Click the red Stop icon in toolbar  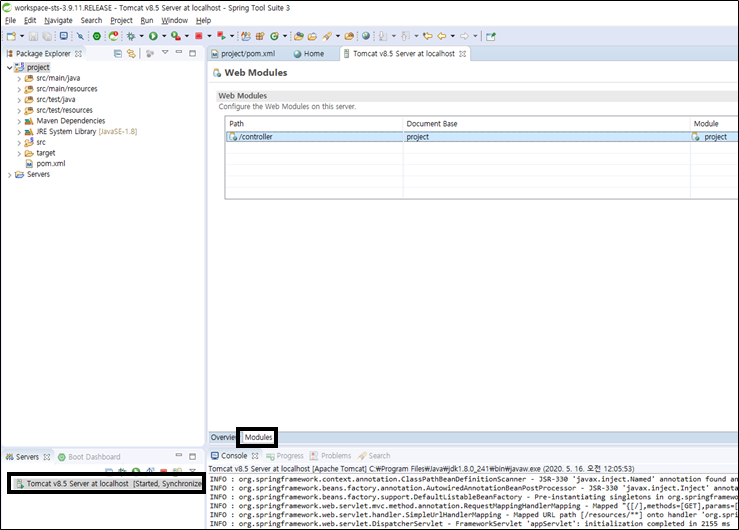tap(199, 36)
